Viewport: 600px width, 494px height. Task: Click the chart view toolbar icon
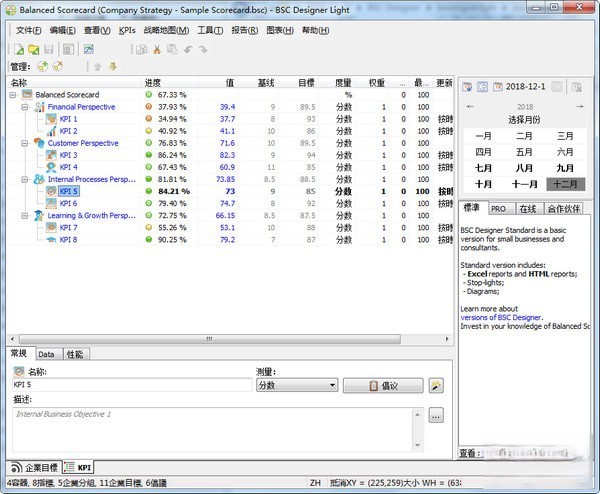(x=90, y=49)
